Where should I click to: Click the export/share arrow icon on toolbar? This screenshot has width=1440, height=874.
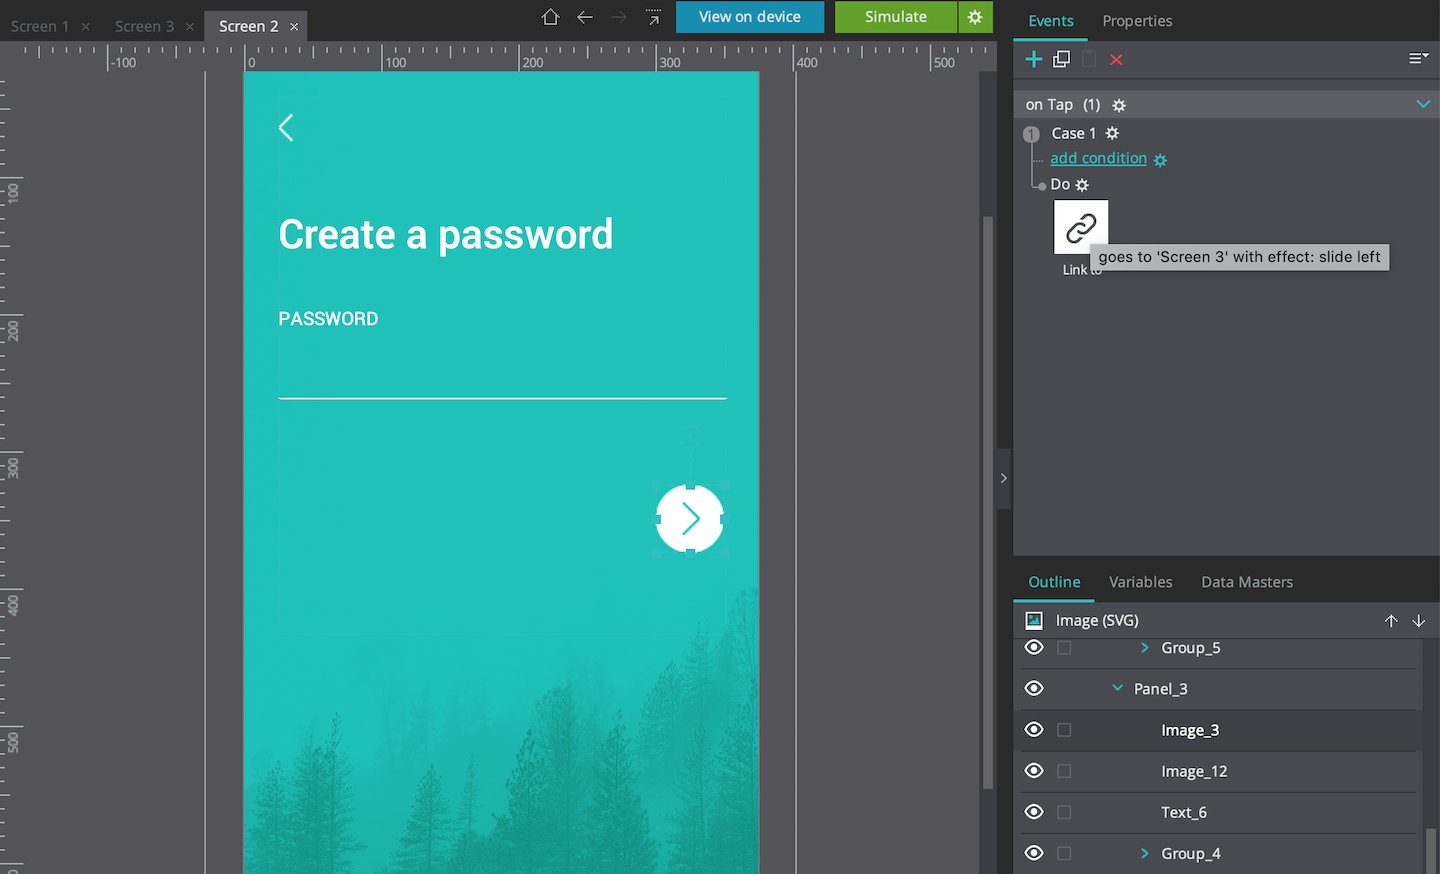point(654,17)
